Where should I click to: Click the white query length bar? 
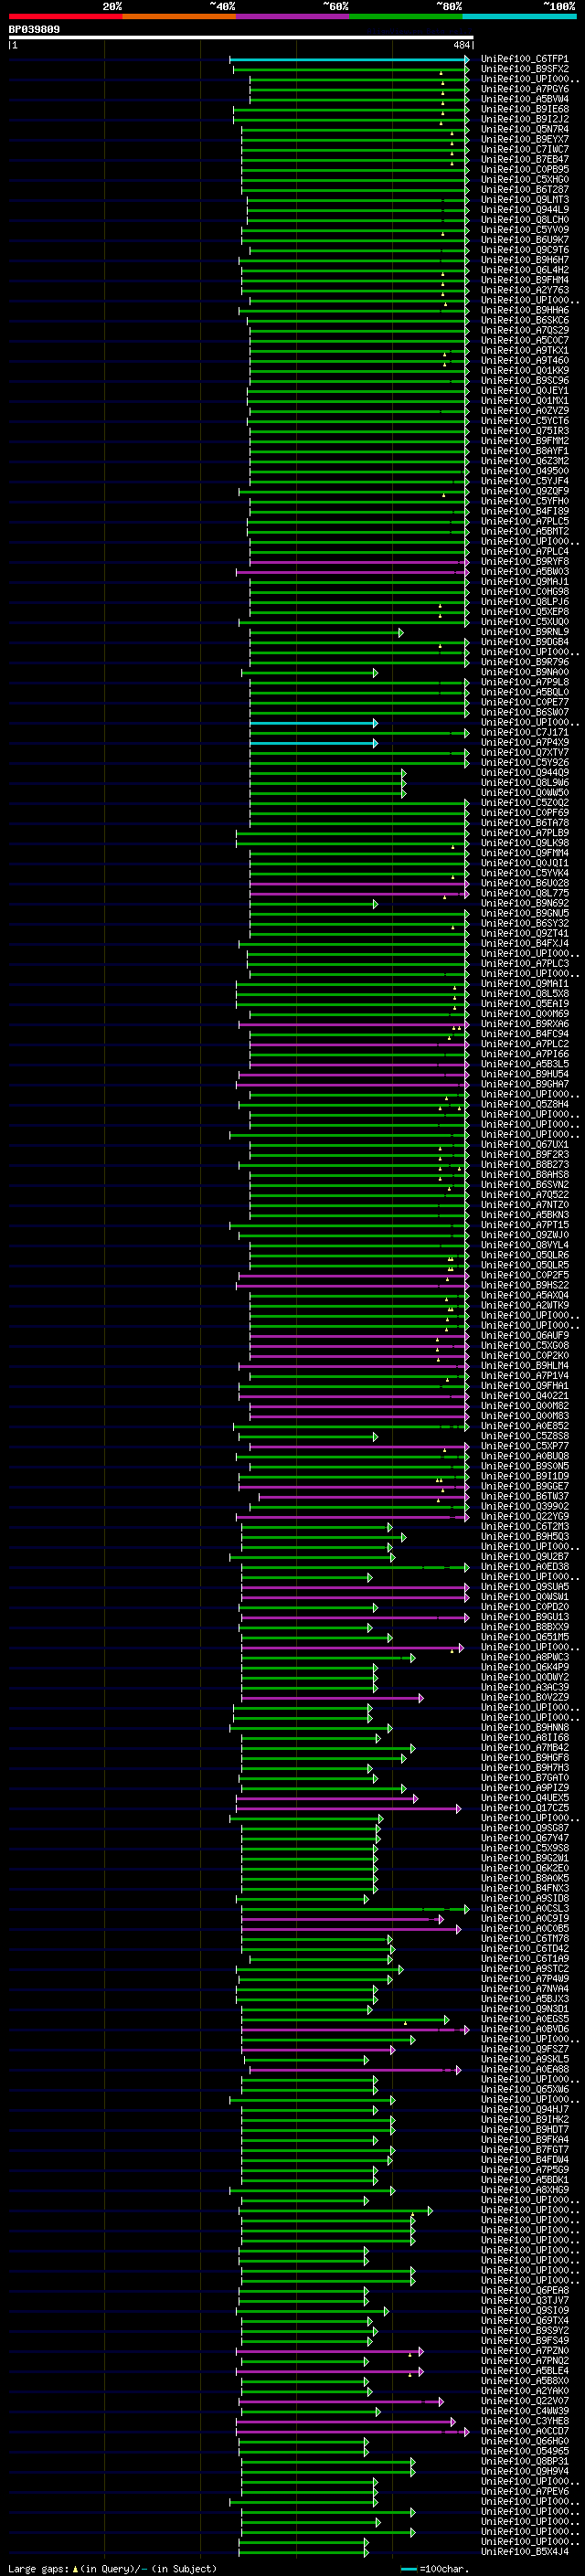tap(241, 38)
